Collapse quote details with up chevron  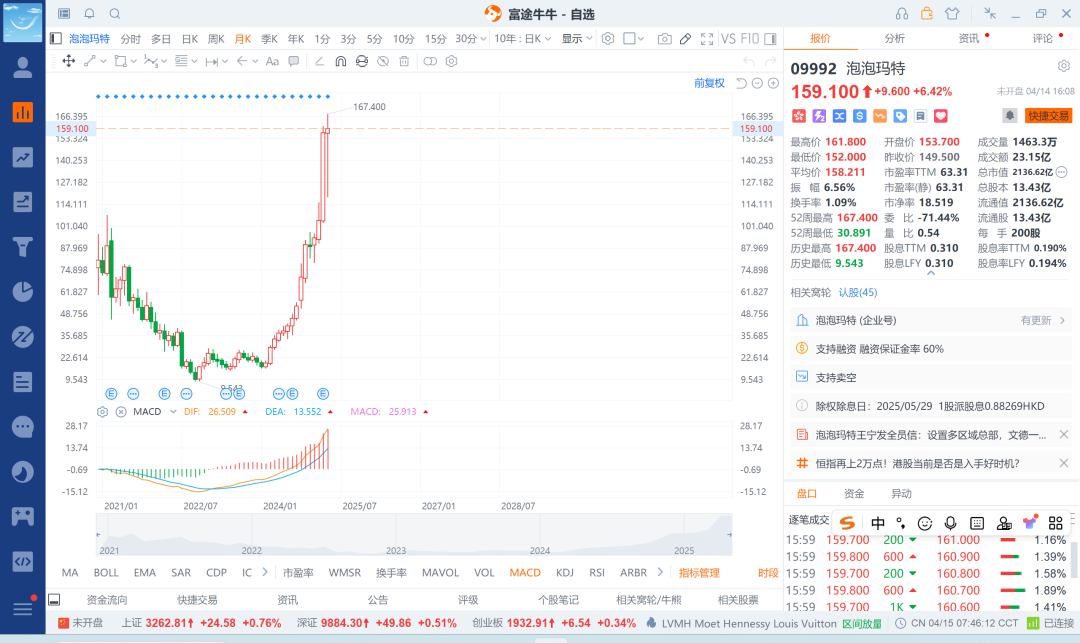tap(931, 273)
